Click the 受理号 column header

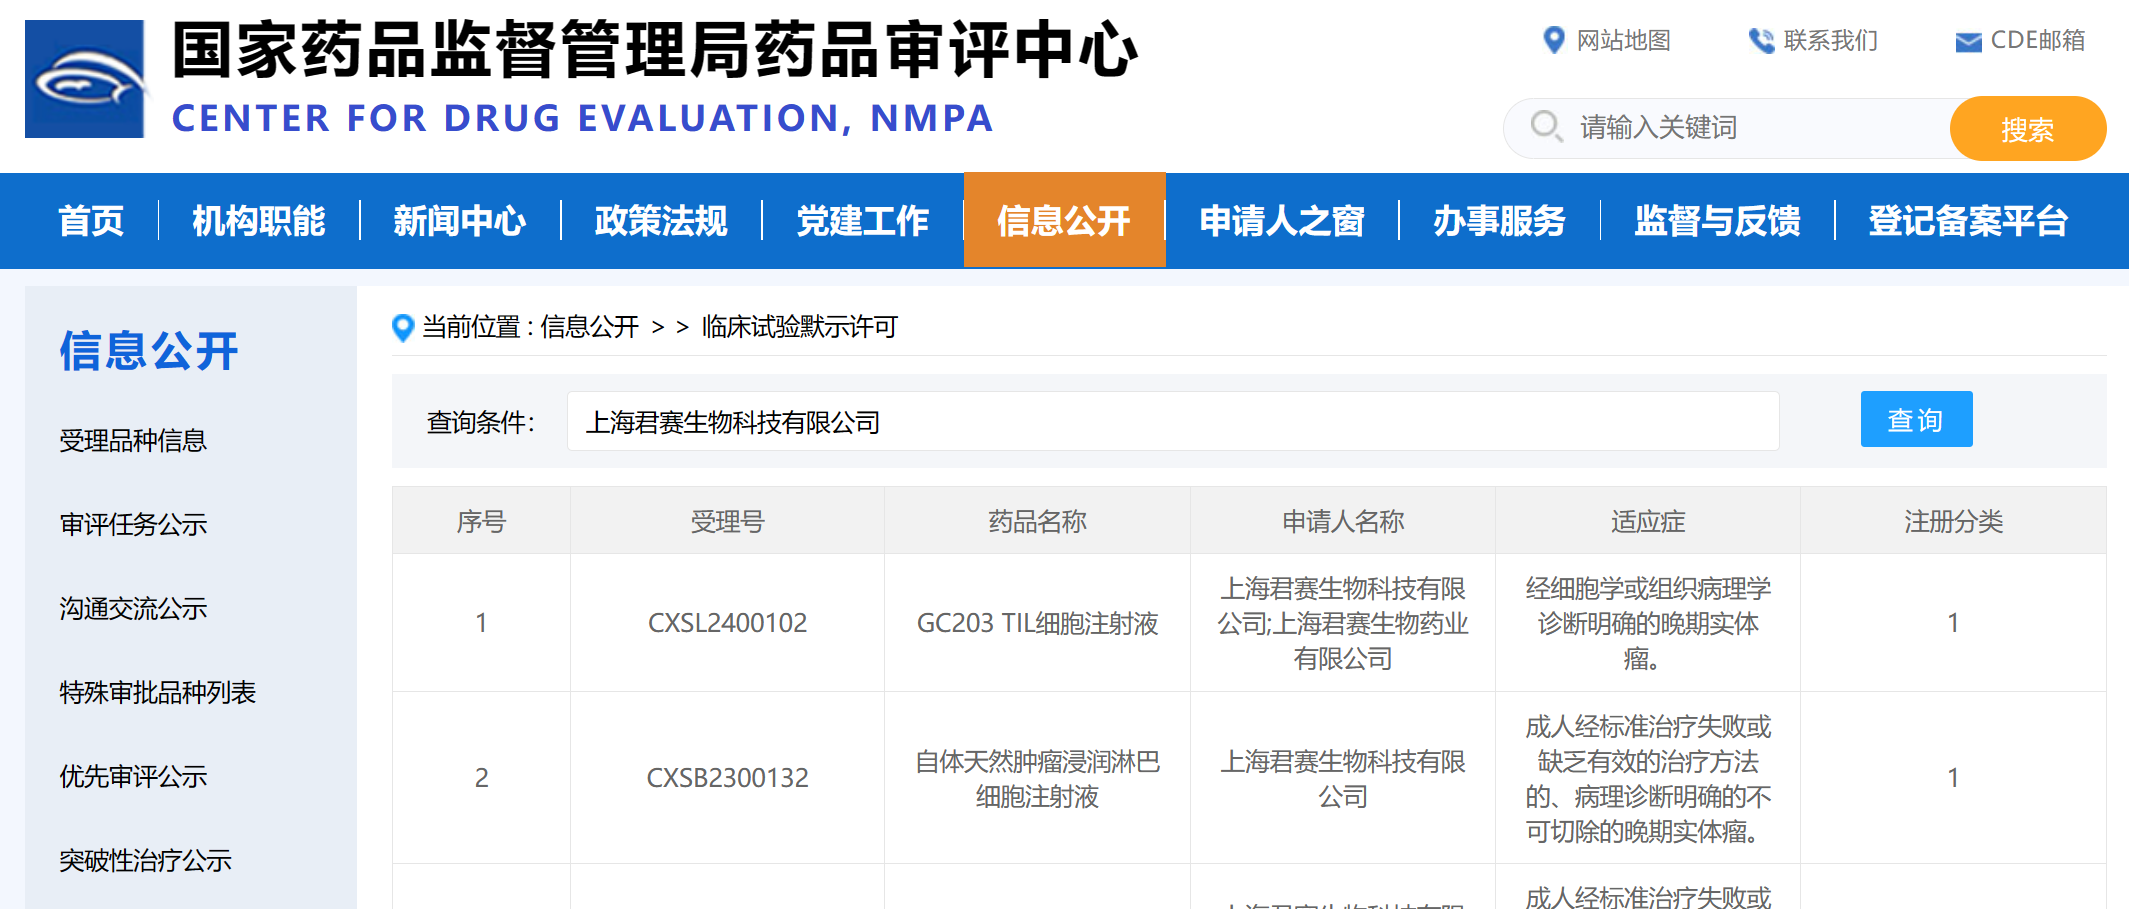point(728,521)
